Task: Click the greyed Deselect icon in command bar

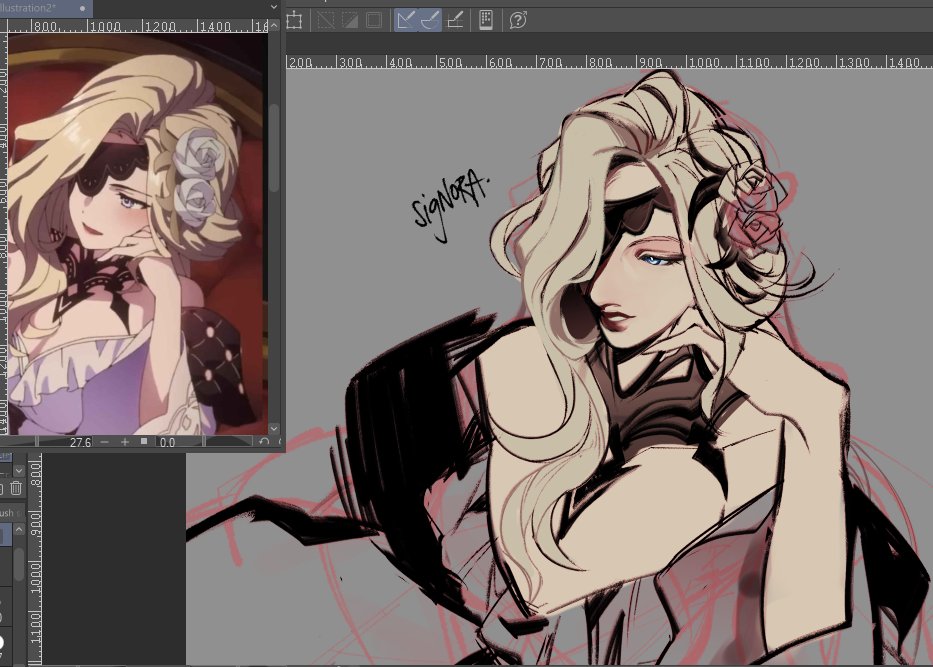Action: click(x=326, y=20)
